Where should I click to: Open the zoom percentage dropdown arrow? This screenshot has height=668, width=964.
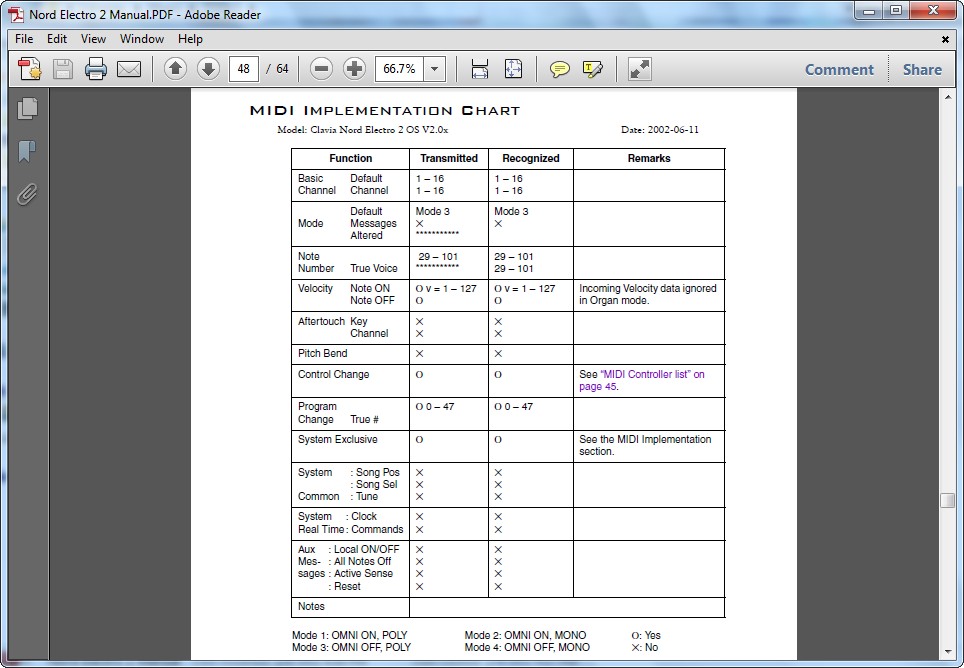(435, 69)
